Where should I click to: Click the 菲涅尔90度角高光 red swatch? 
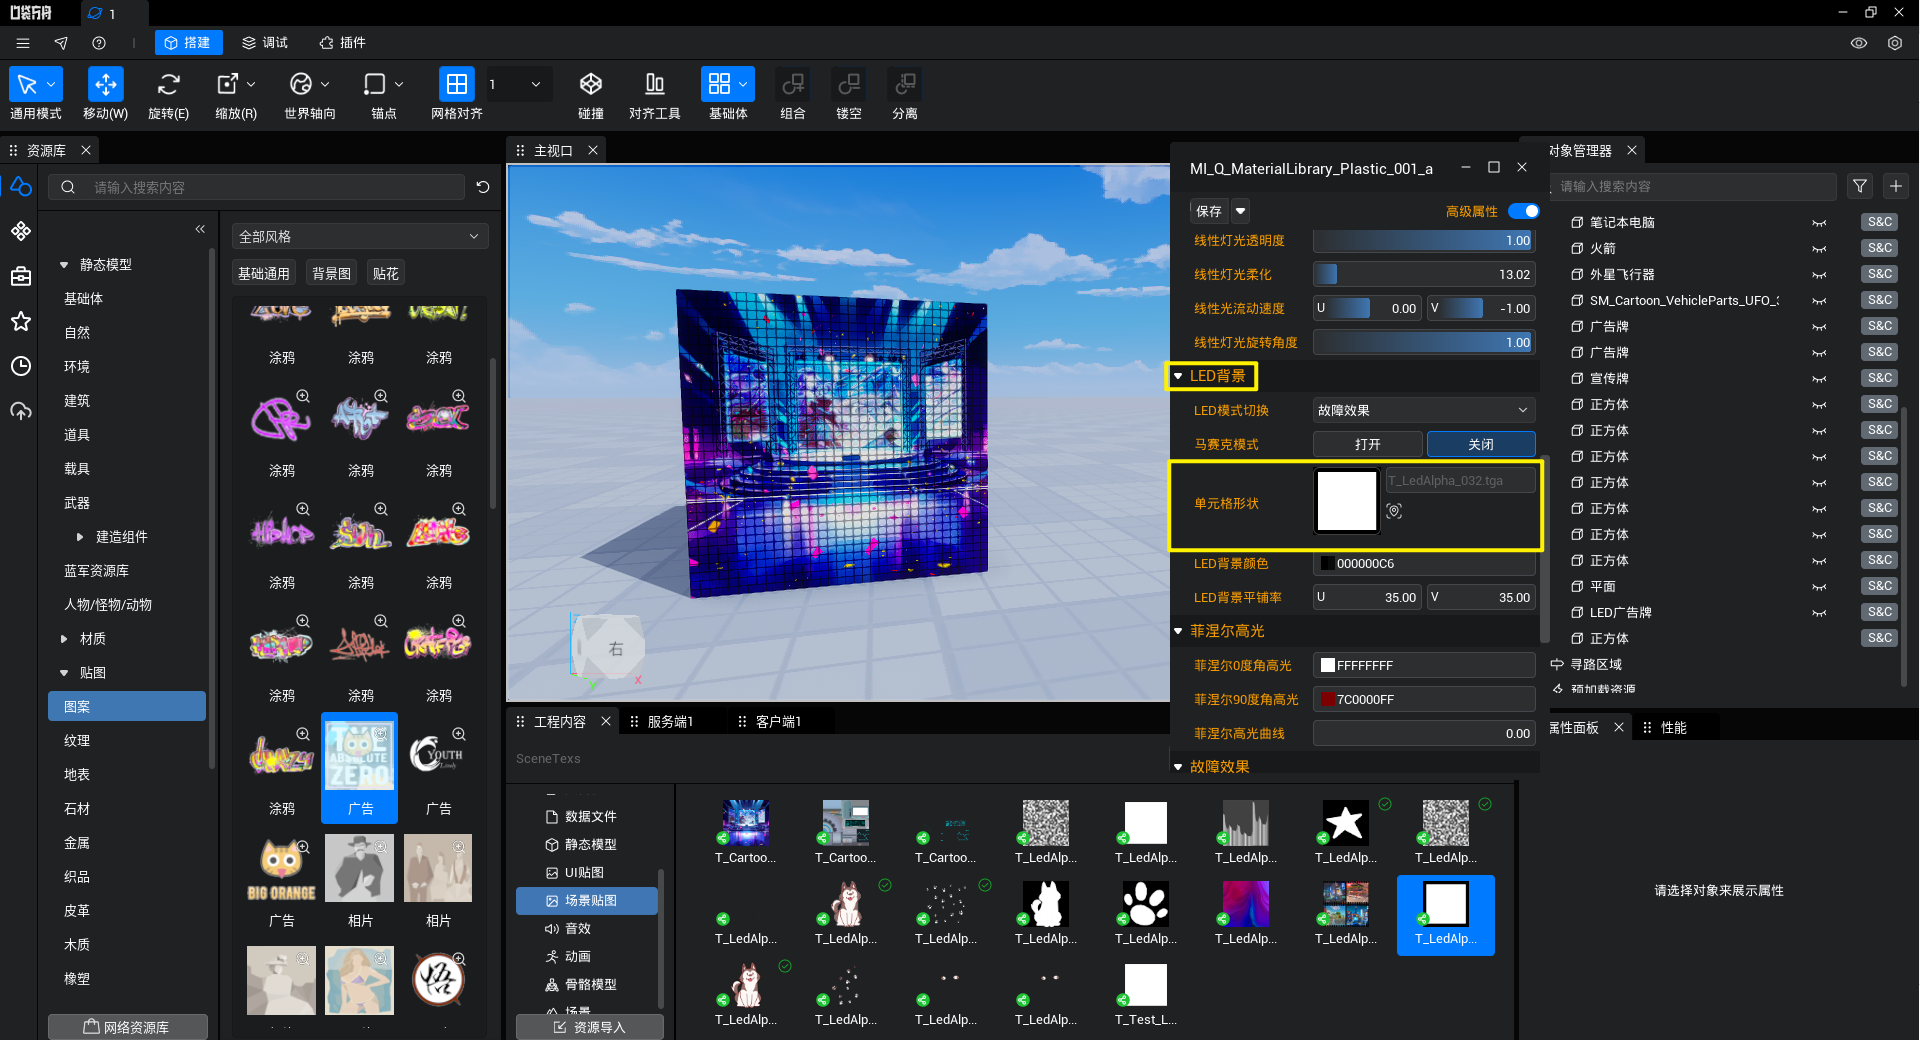pos(1328,700)
